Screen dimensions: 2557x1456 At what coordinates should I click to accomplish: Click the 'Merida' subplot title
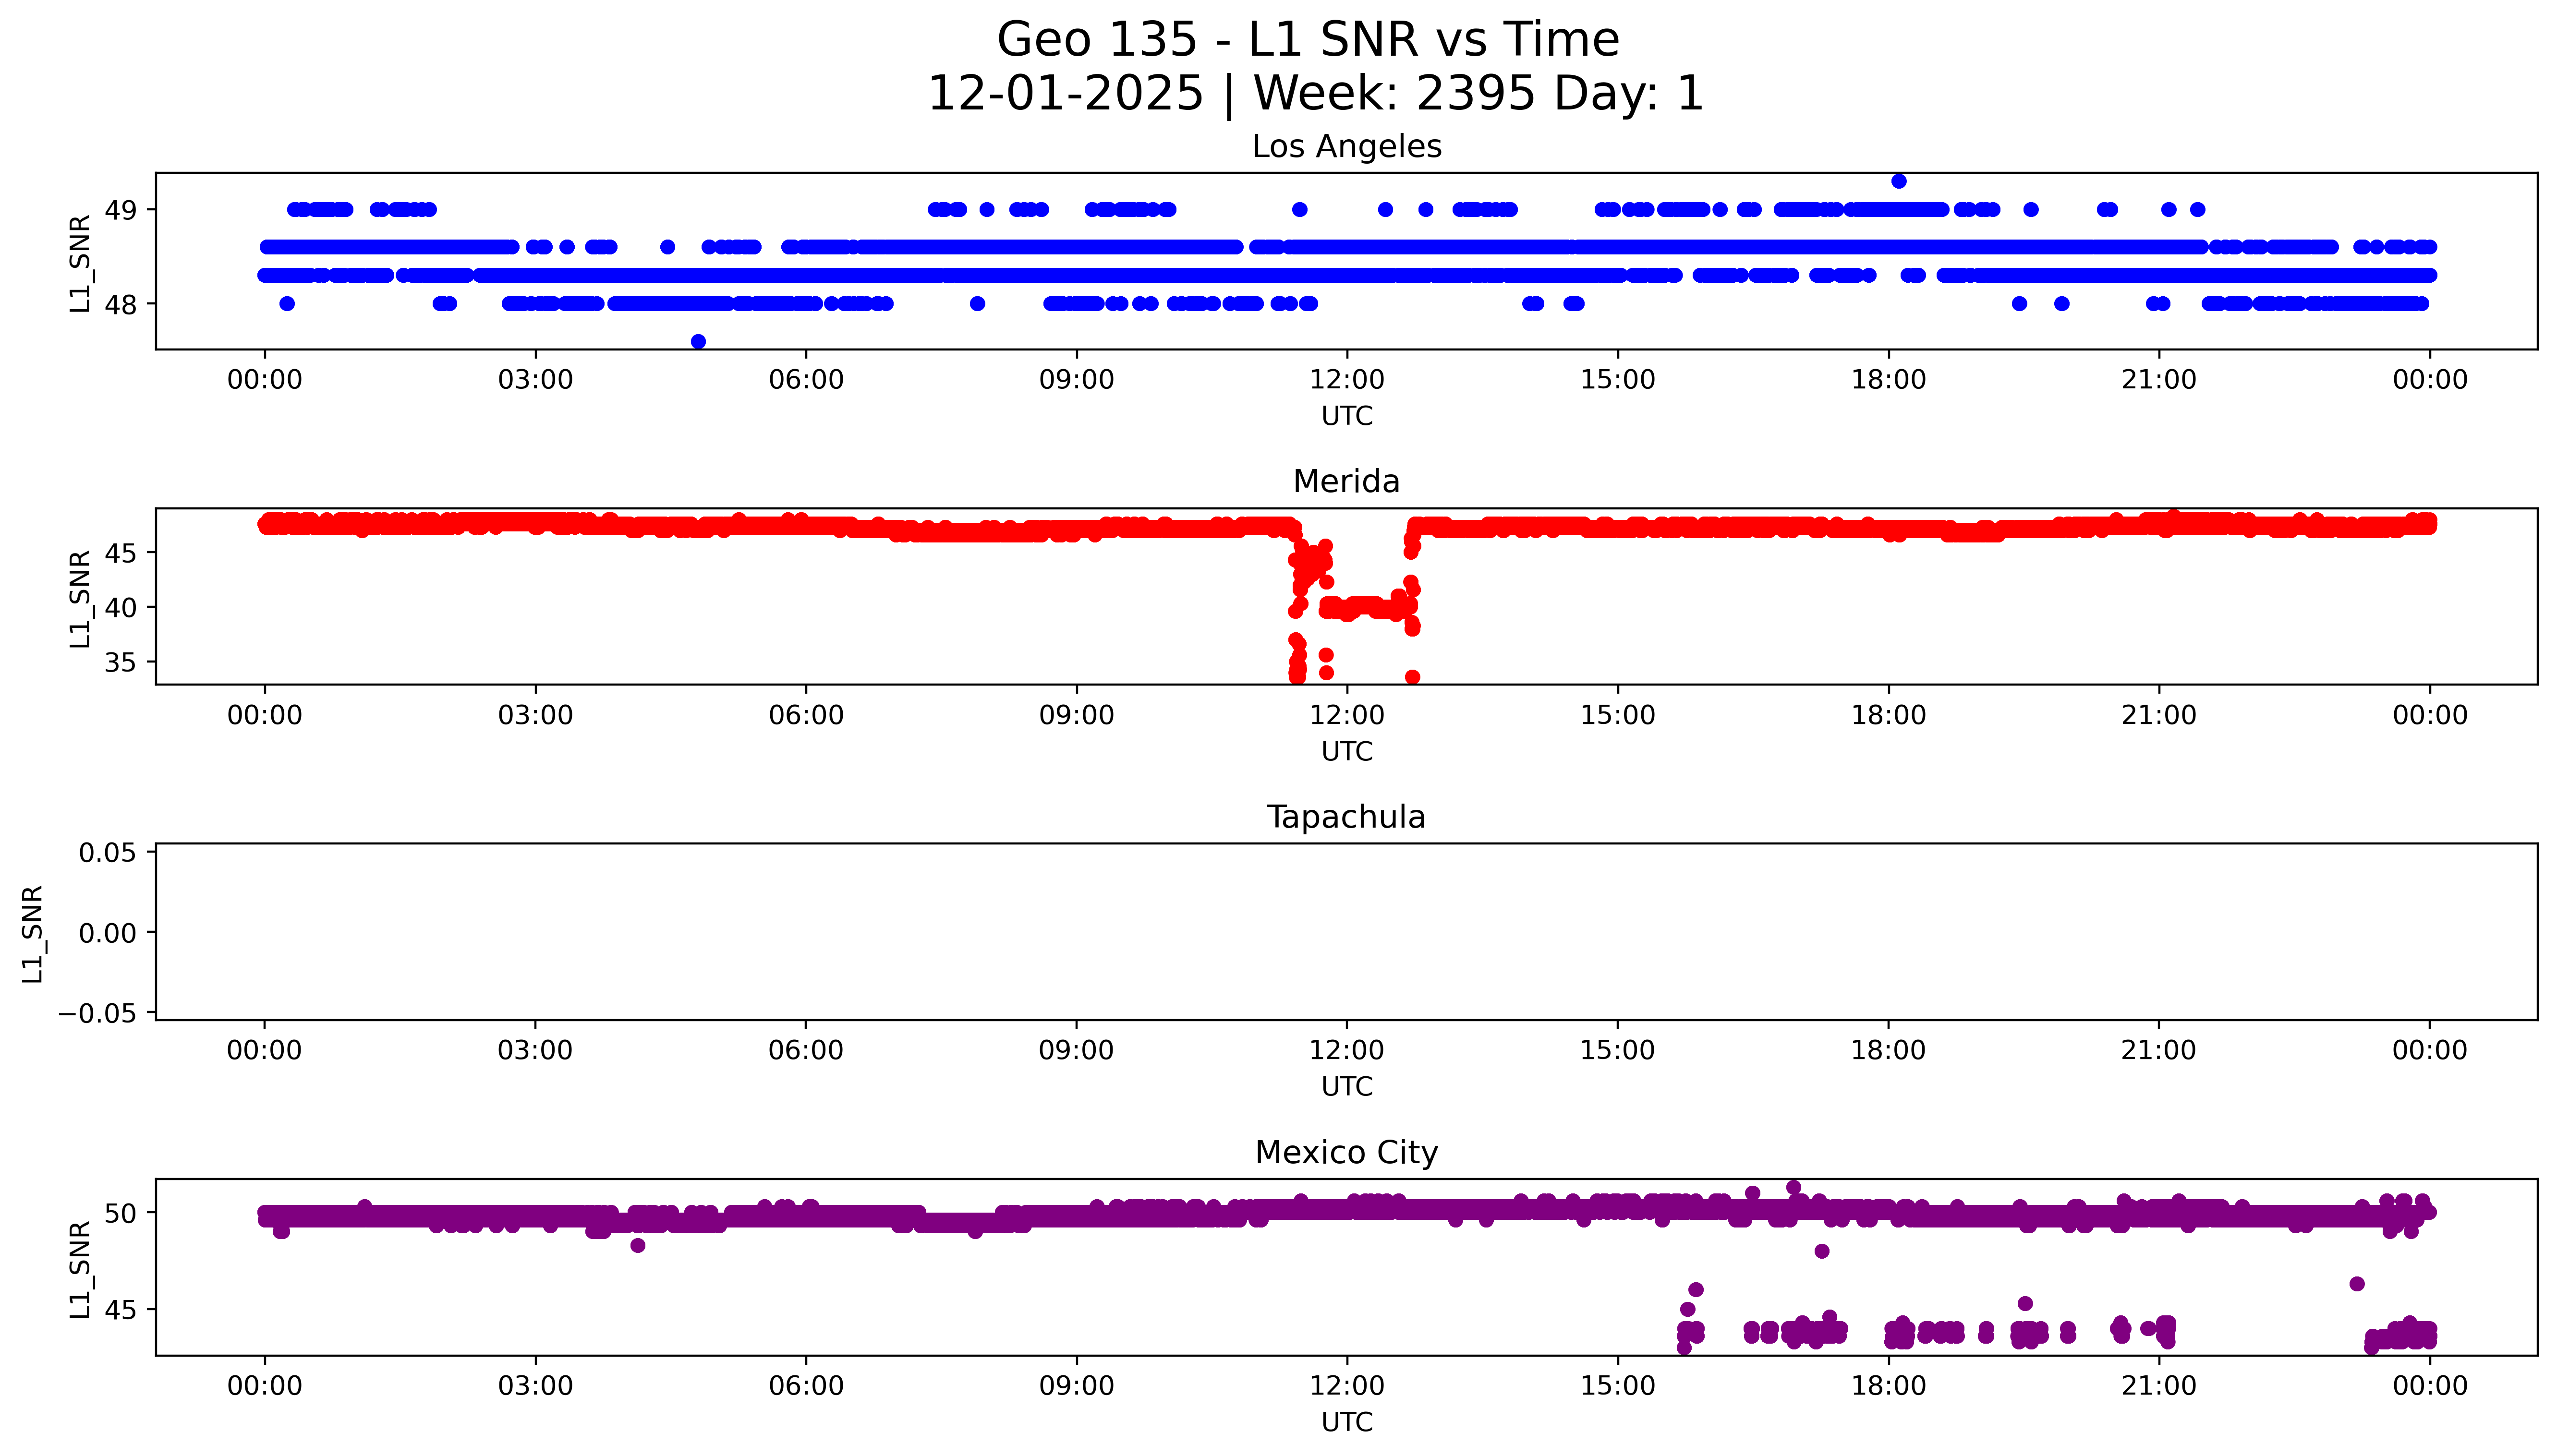(x=1346, y=481)
